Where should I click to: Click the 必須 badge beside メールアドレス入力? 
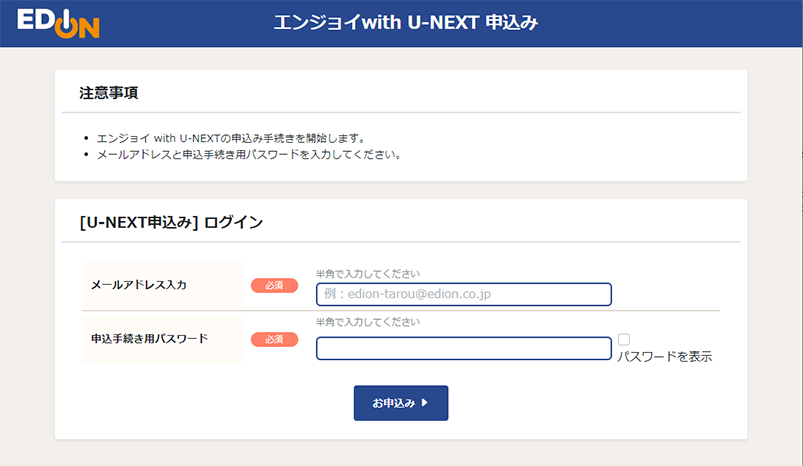point(274,285)
